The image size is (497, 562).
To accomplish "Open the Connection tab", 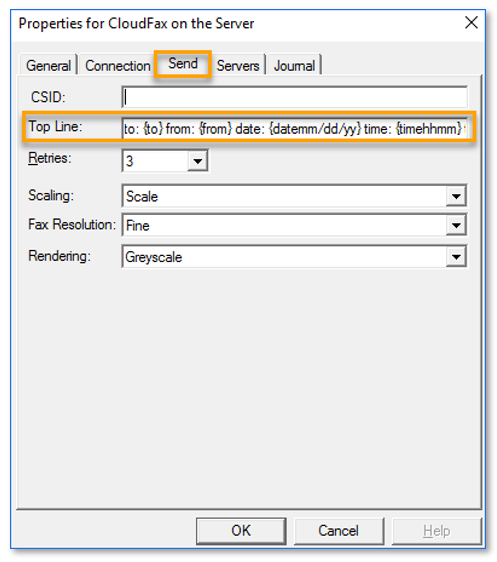I will click(x=118, y=66).
